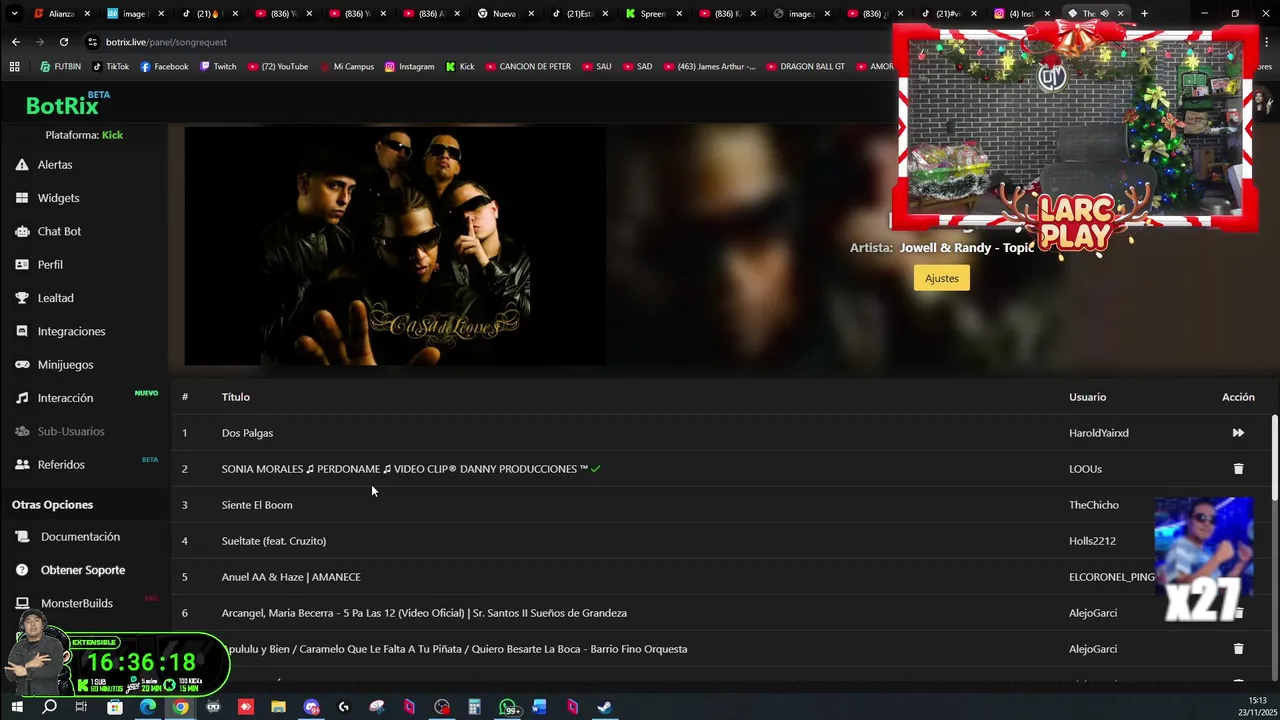Skip the current song Dos Palgas
1280x720 pixels.
[x=1238, y=433]
